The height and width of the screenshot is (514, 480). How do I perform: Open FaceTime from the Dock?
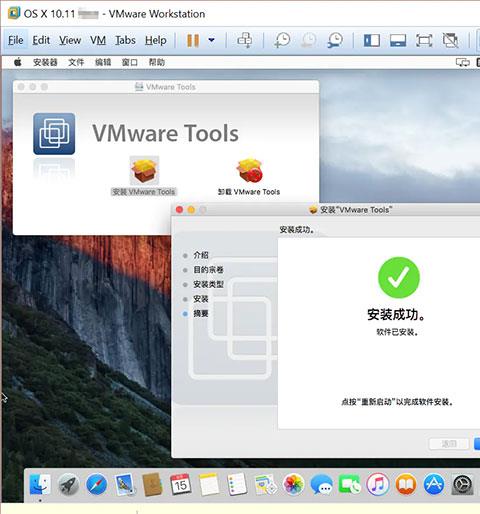[349, 484]
